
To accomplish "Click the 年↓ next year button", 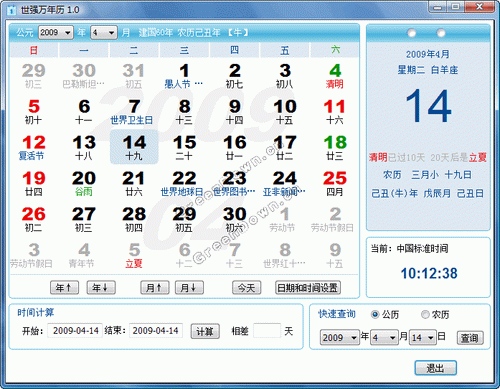I will (101, 288).
